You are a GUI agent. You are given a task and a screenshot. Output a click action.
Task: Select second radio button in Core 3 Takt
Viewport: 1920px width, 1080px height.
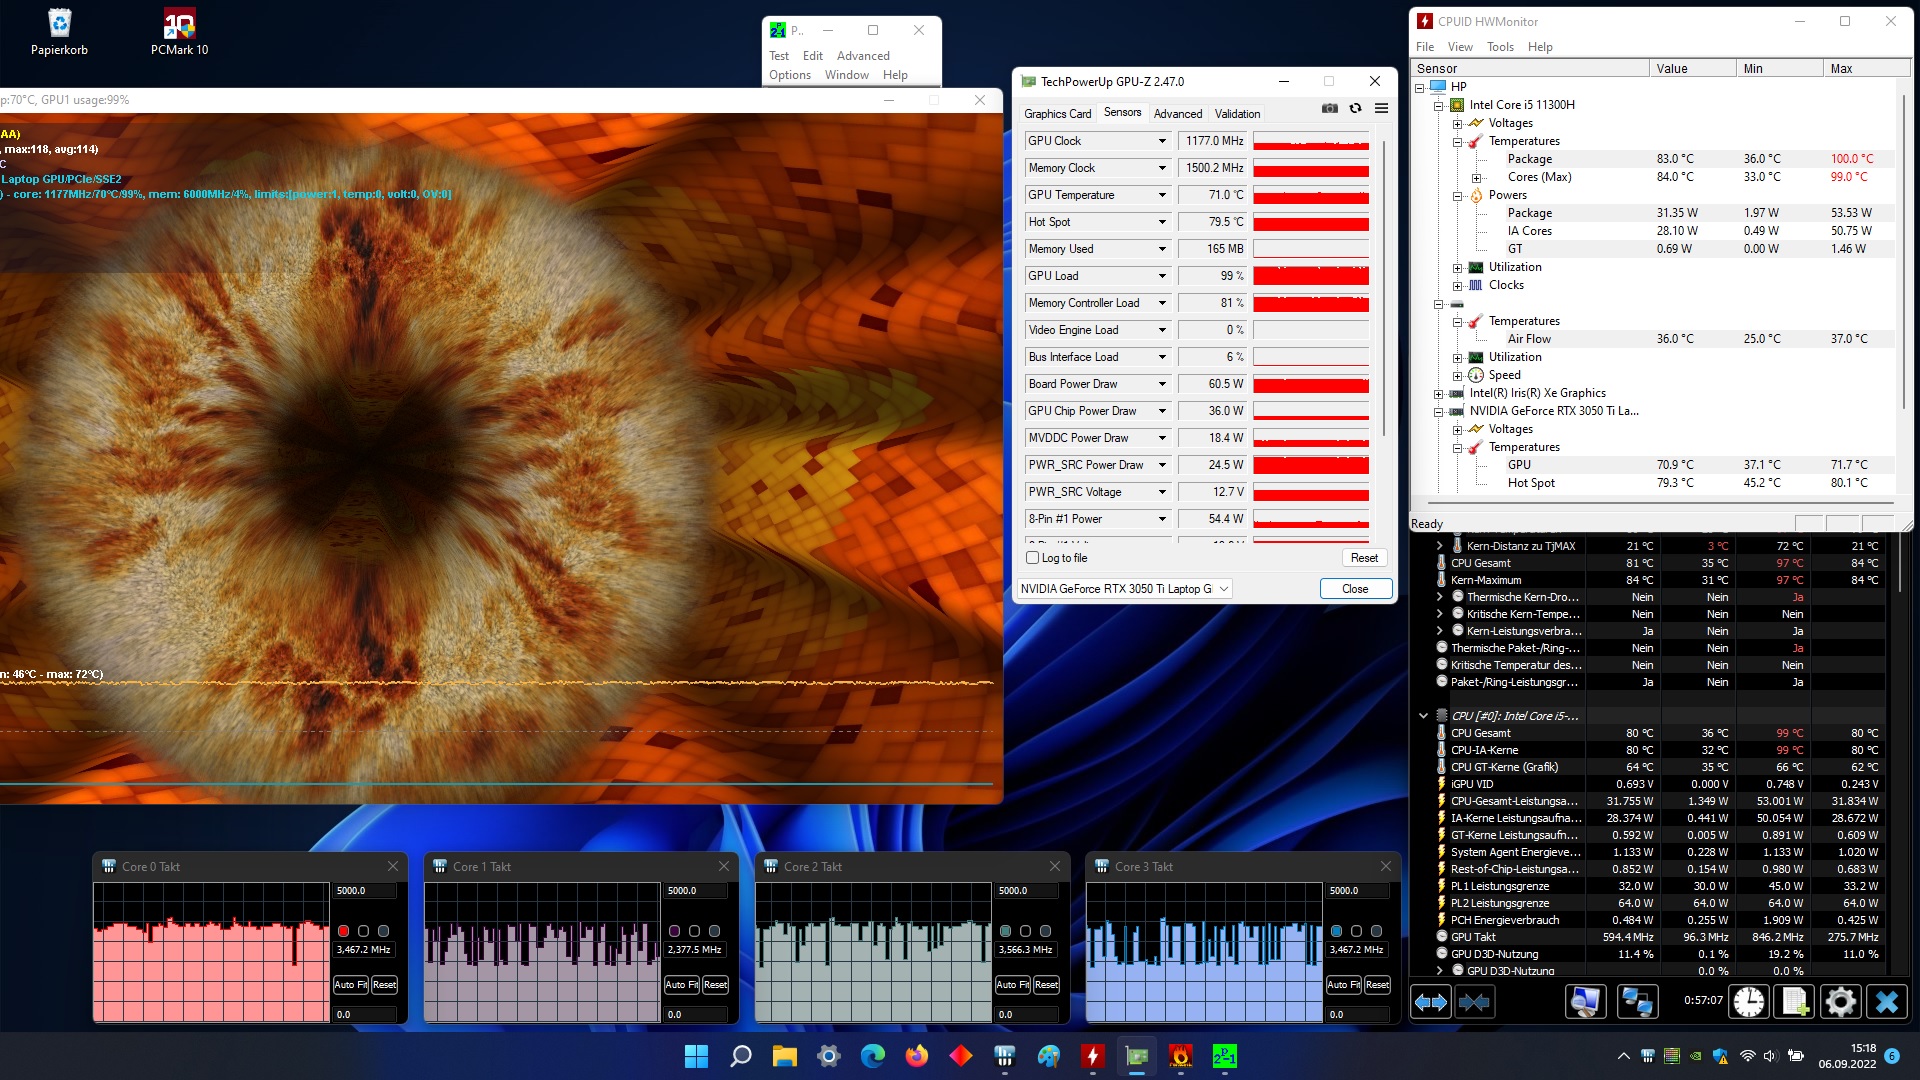pos(1356,931)
